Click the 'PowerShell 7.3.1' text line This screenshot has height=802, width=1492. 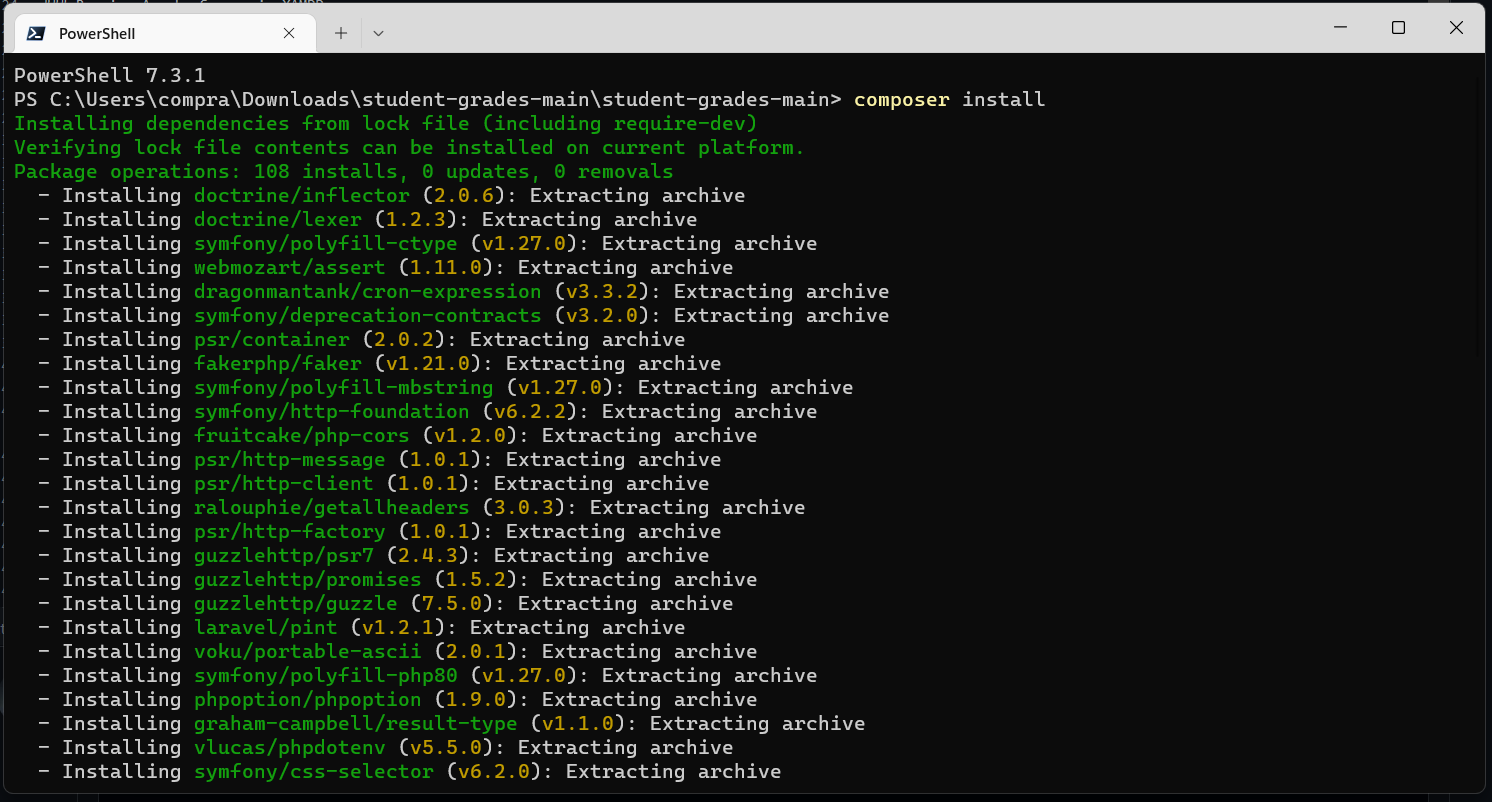tap(110, 75)
